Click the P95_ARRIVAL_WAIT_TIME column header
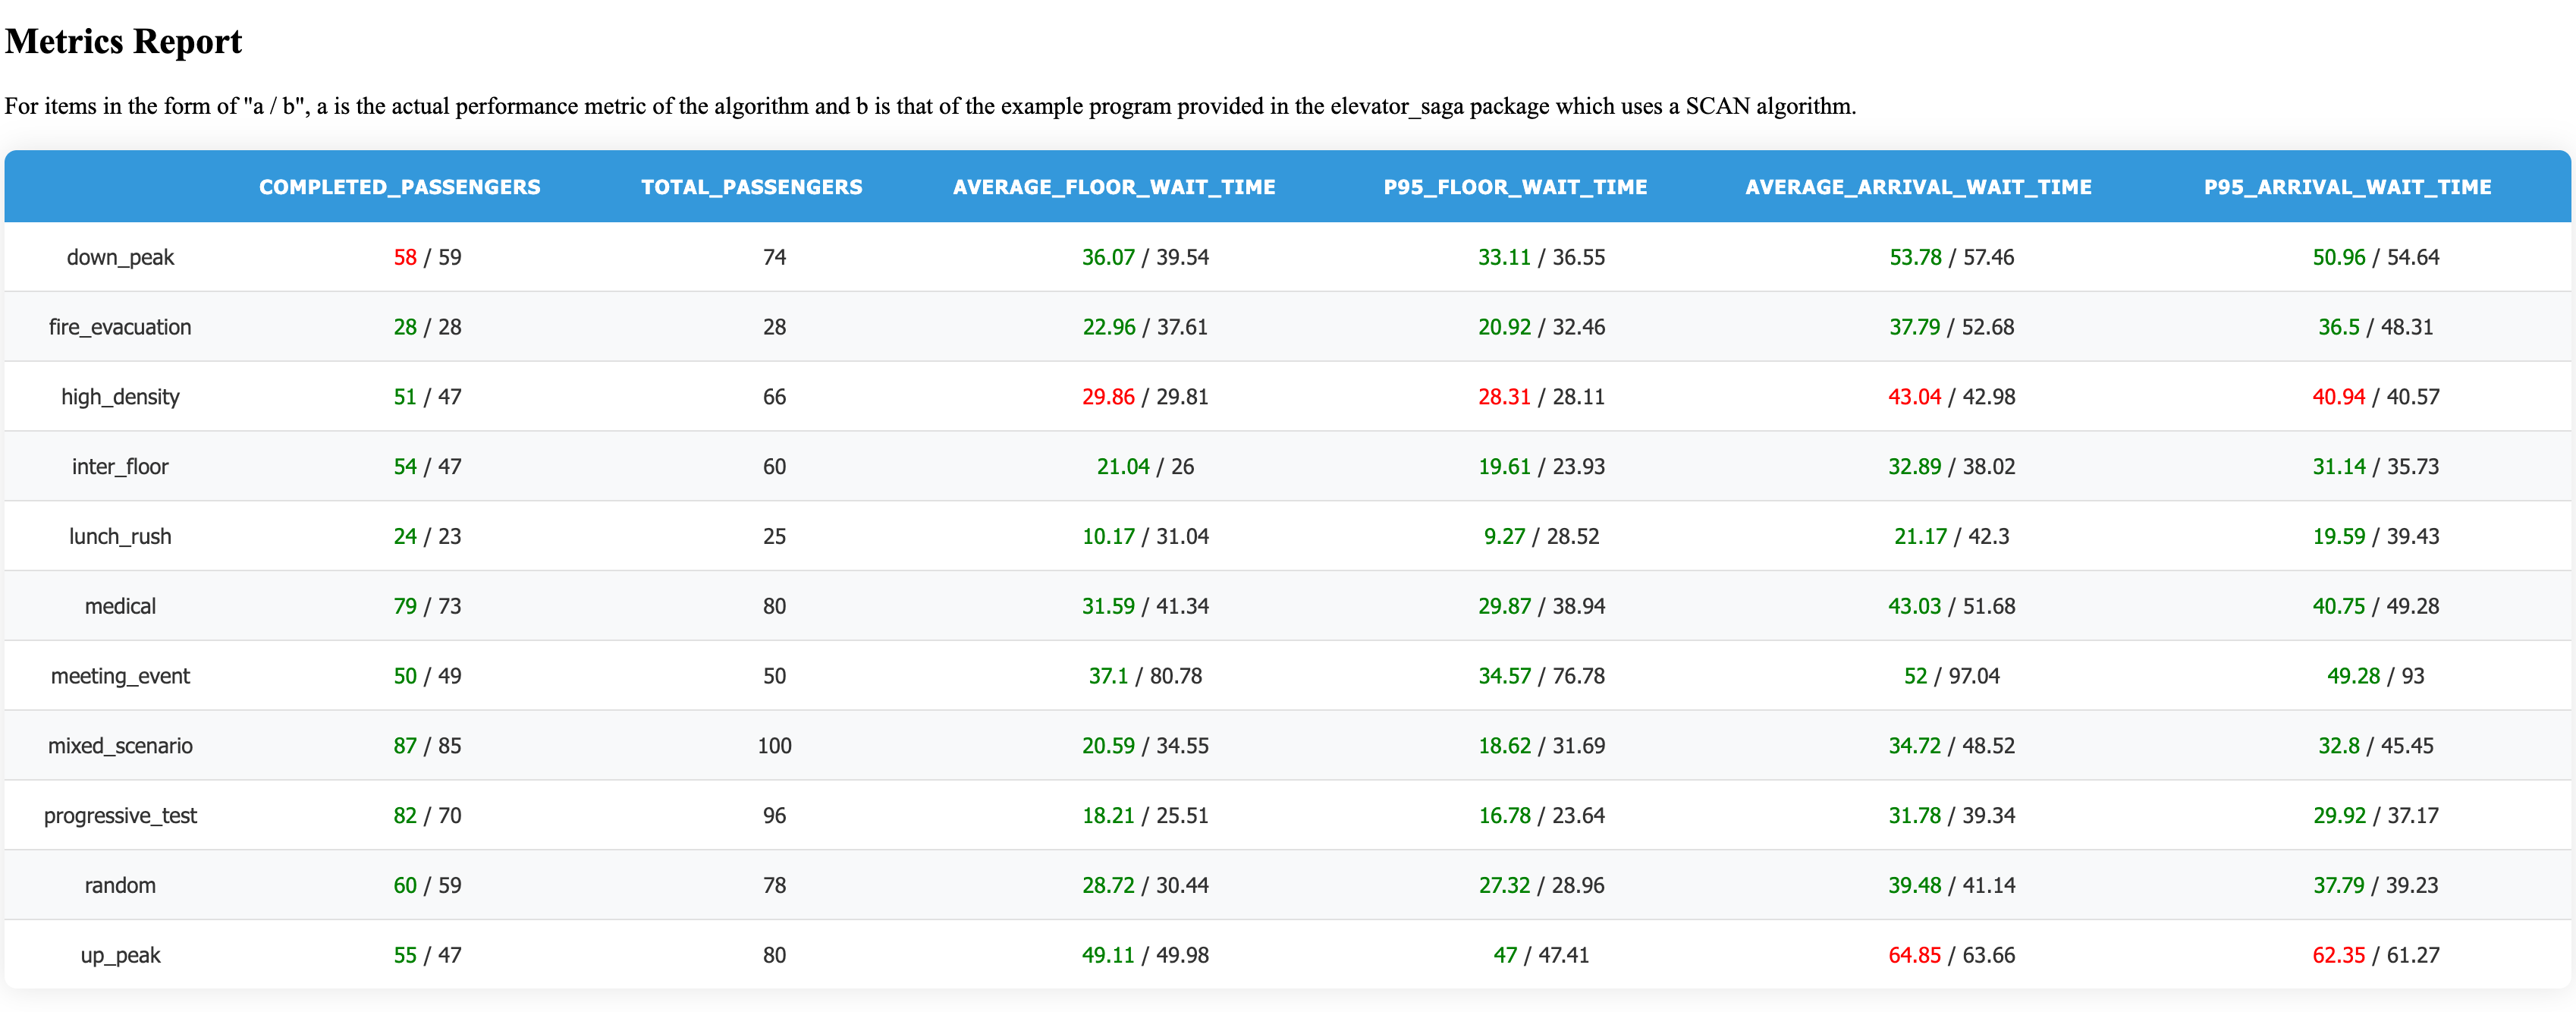 point(2346,187)
